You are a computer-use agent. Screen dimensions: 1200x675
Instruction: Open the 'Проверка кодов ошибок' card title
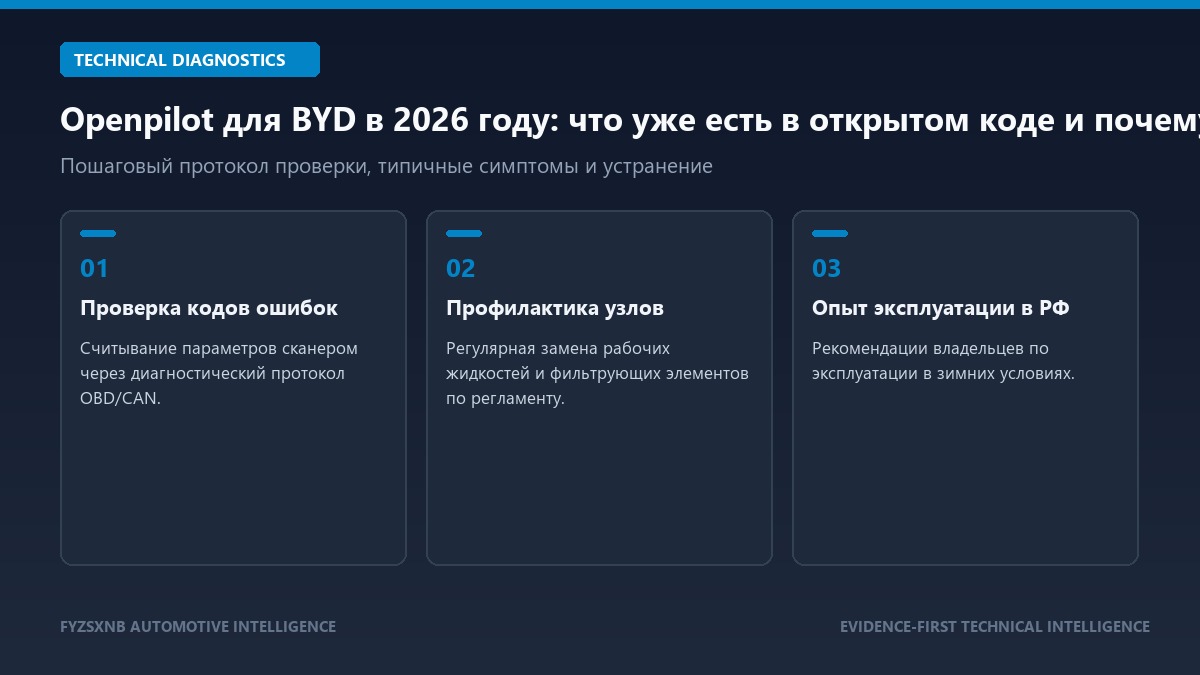coord(209,308)
